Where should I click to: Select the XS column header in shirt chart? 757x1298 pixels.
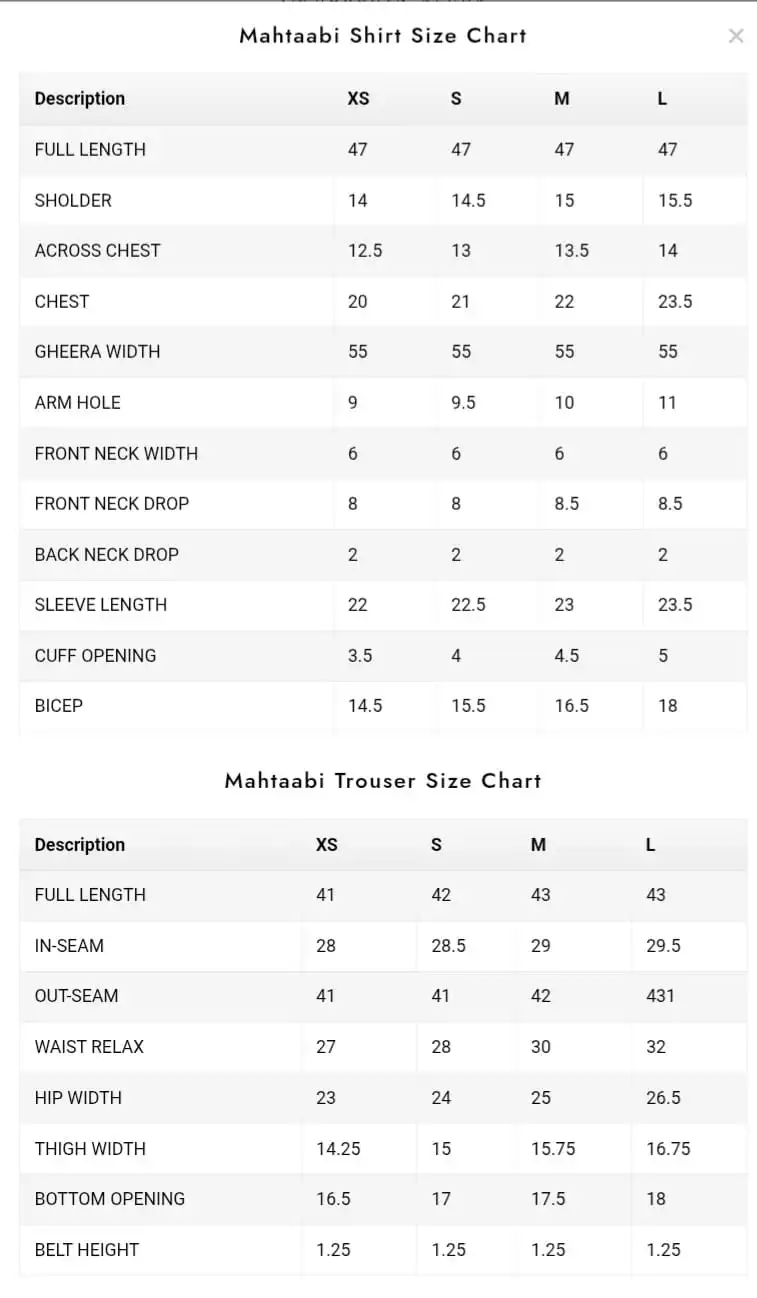click(x=358, y=98)
